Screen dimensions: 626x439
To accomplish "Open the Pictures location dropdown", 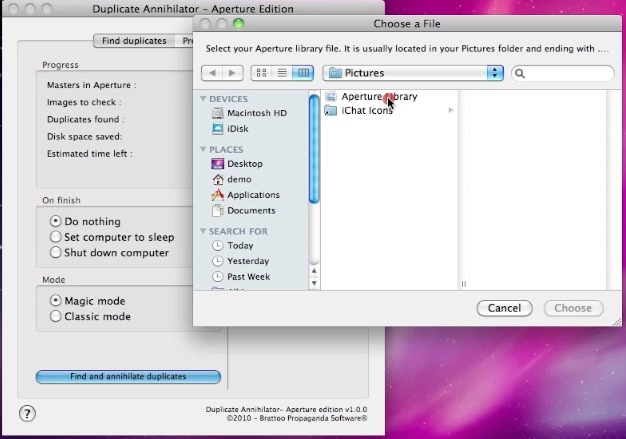I will click(x=415, y=73).
